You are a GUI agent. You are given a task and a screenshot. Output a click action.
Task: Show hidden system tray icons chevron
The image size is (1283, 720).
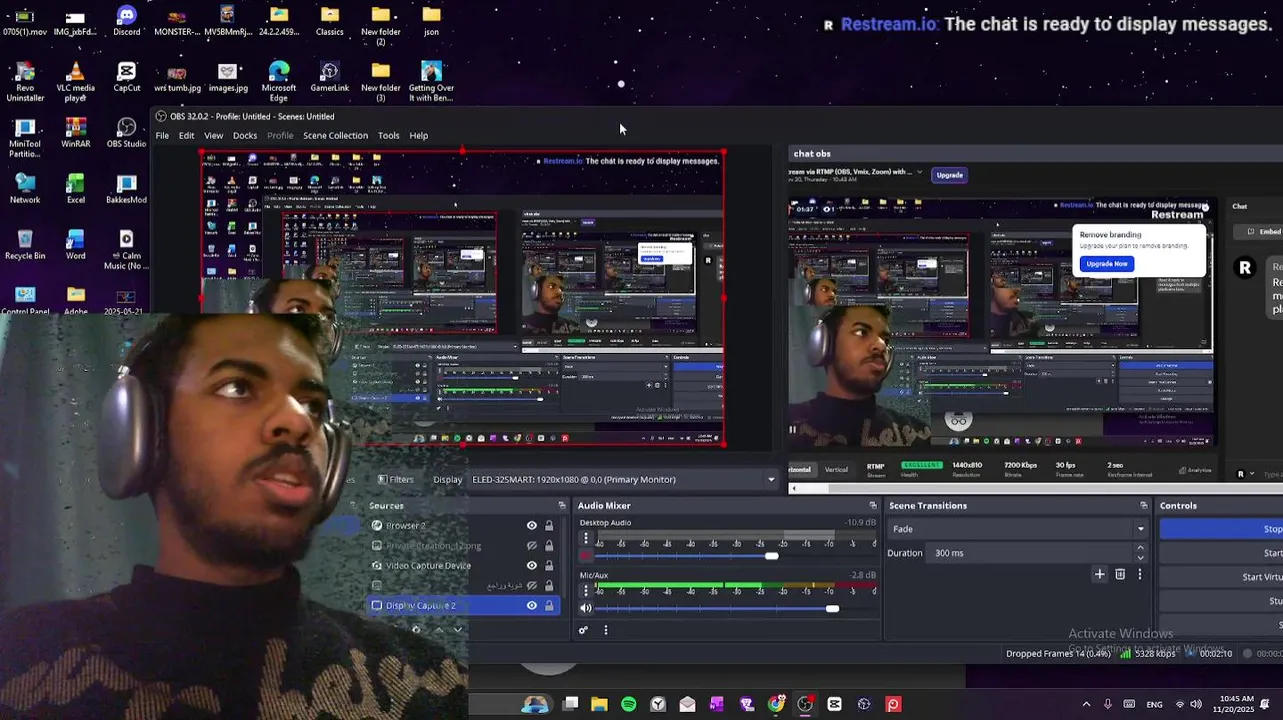point(1086,704)
